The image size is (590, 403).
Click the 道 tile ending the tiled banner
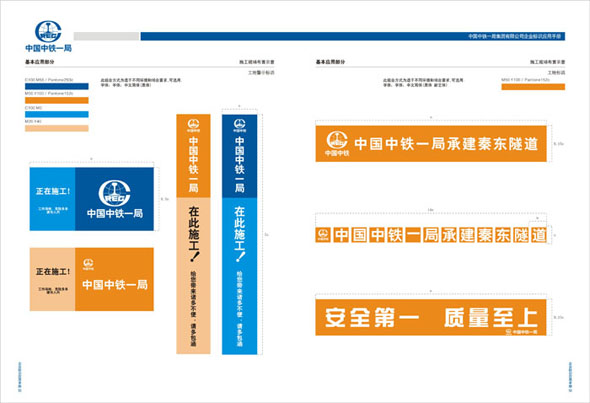(539, 235)
